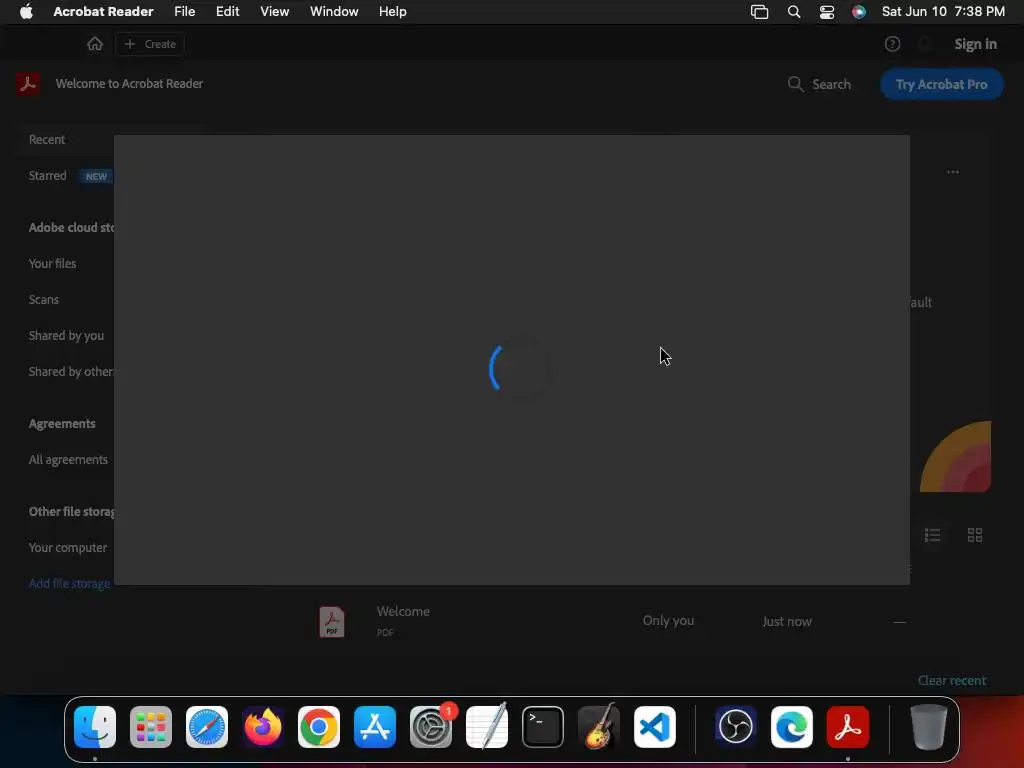Screen dimensions: 1024x768
Task: Click the Acrobat logo beside Welcome title
Action: point(28,84)
